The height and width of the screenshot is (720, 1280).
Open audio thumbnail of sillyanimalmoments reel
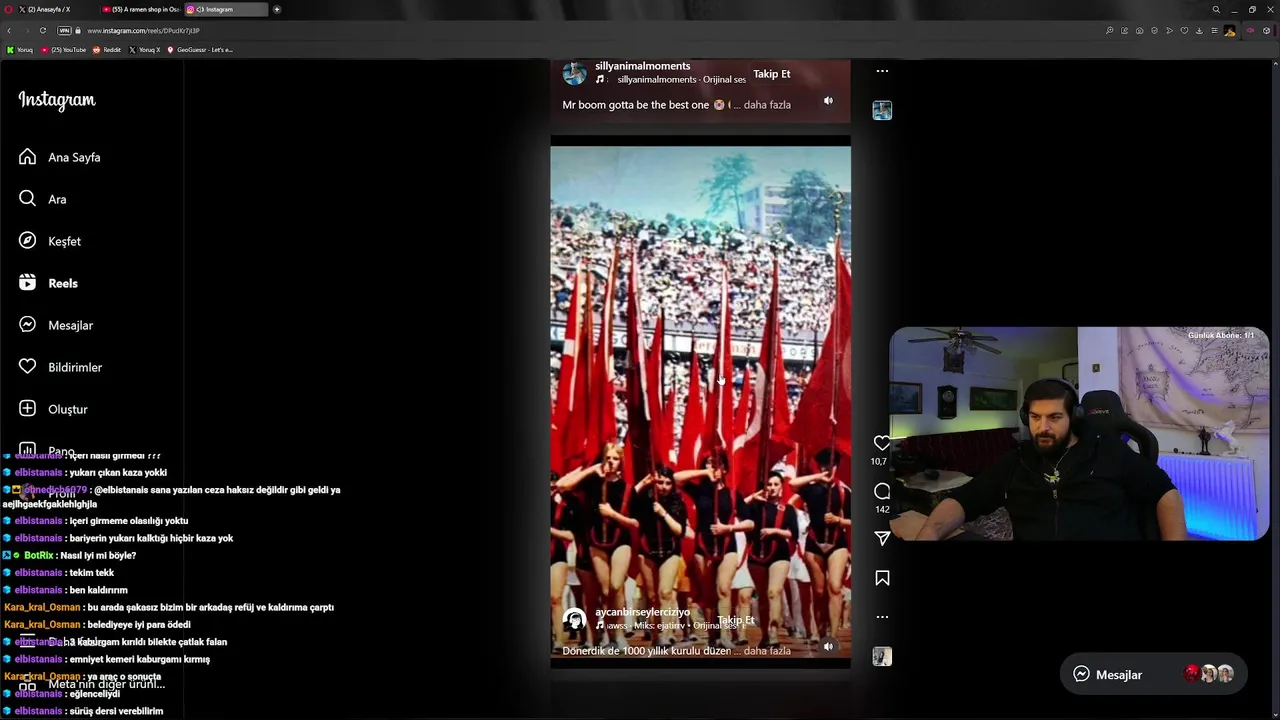point(882,110)
